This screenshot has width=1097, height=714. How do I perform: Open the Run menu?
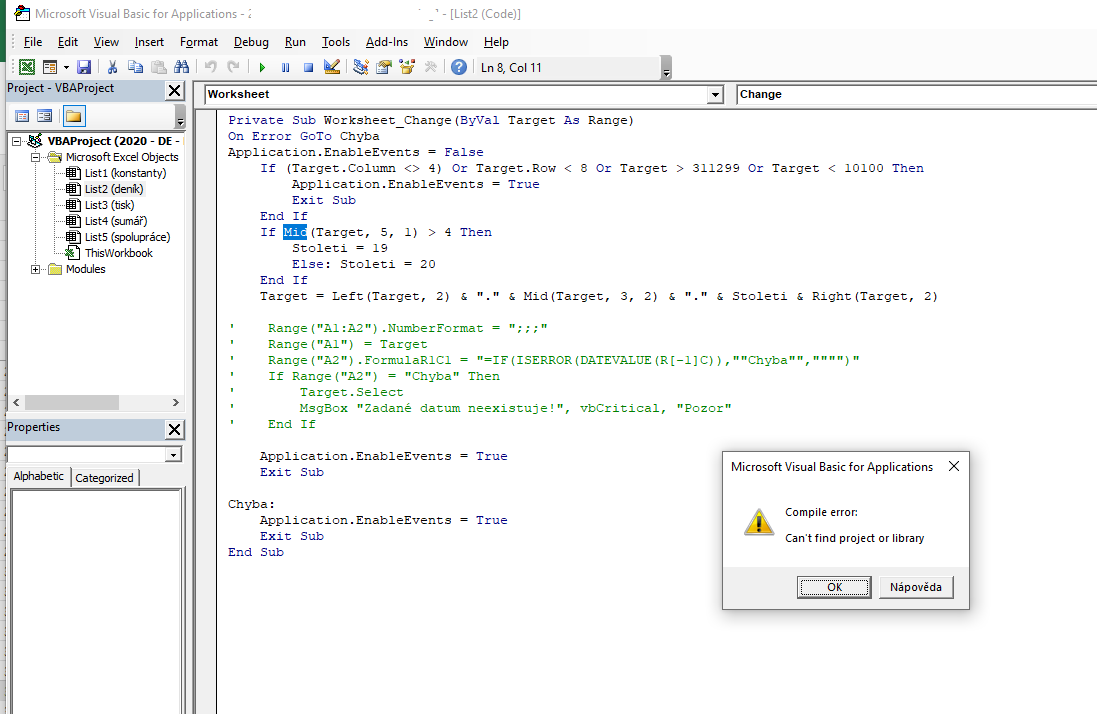pyautogui.click(x=295, y=42)
